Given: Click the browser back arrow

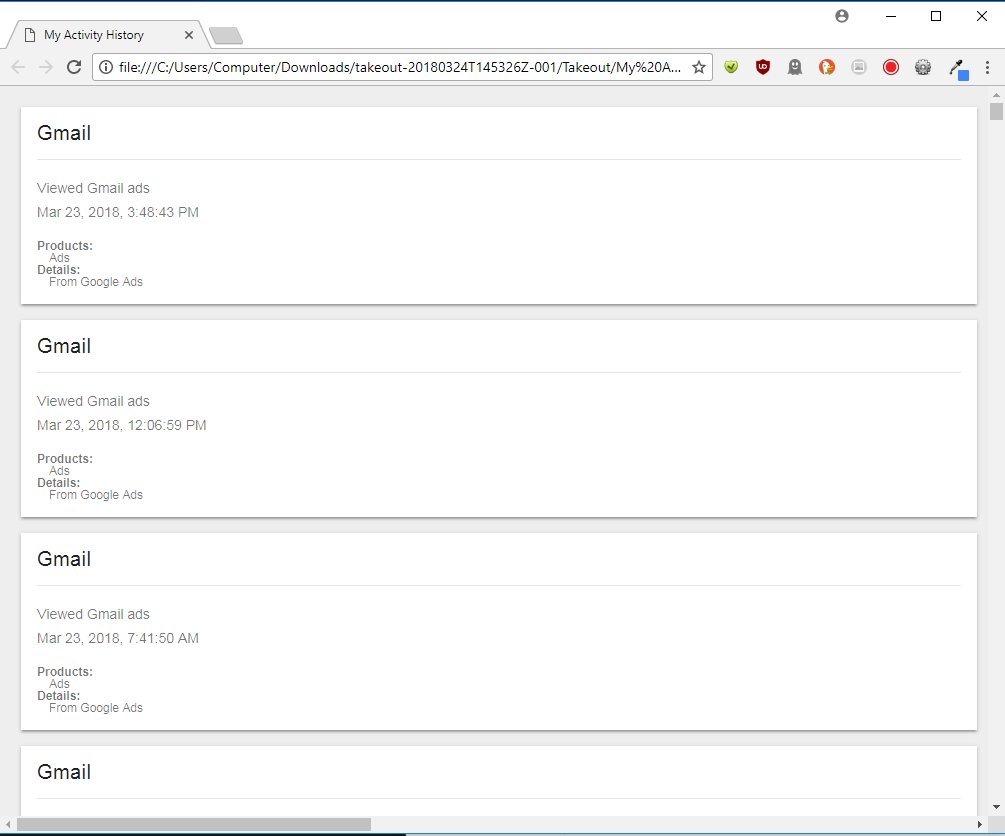Looking at the screenshot, I should (x=18, y=67).
